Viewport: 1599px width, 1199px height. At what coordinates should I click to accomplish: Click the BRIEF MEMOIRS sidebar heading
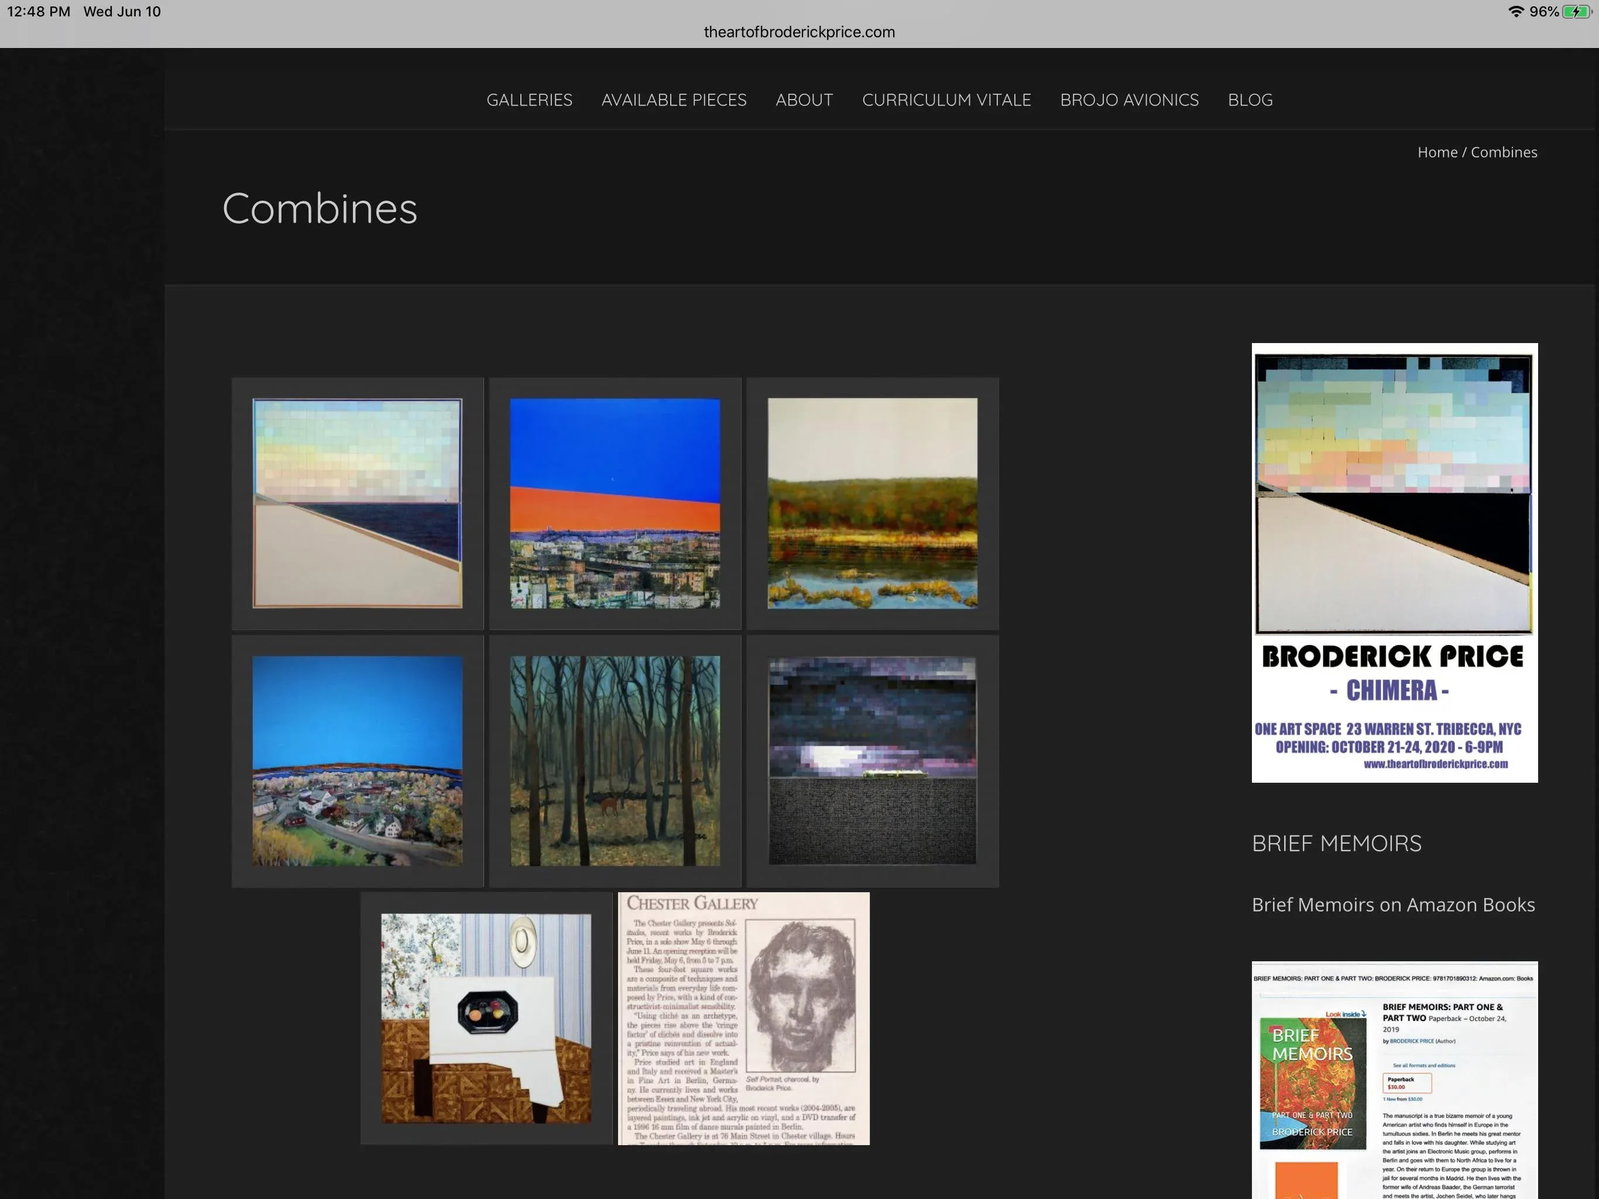1337,843
